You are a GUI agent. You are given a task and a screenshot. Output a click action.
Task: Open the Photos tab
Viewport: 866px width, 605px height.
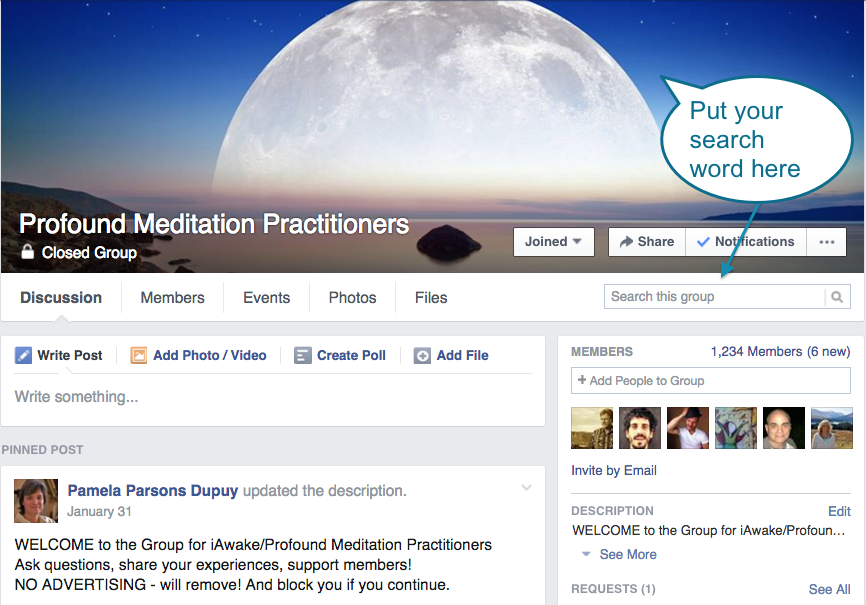point(352,298)
